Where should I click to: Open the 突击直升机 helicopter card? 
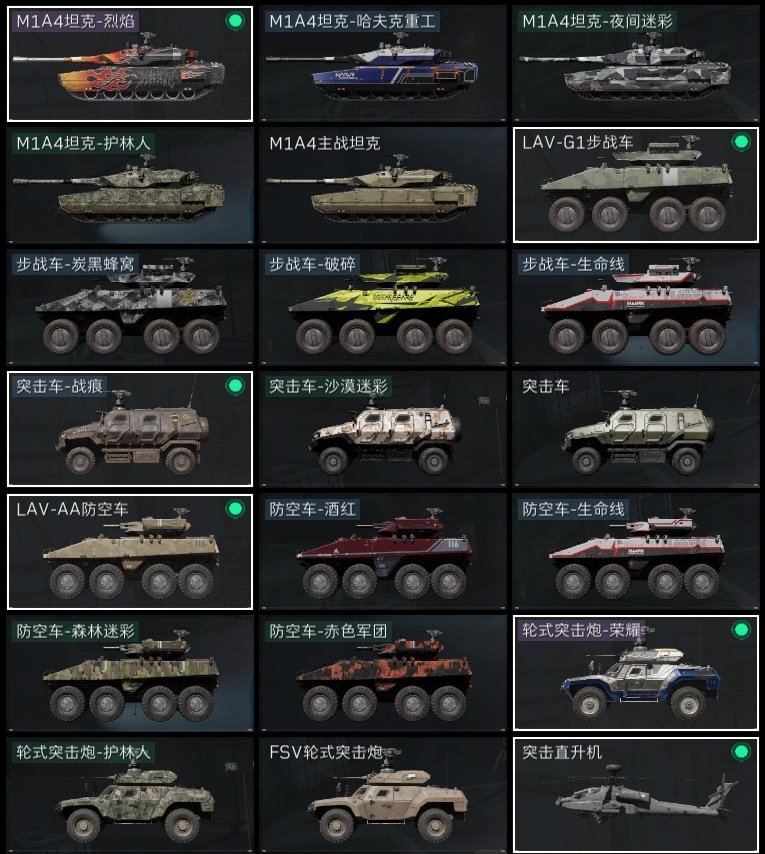[636, 795]
